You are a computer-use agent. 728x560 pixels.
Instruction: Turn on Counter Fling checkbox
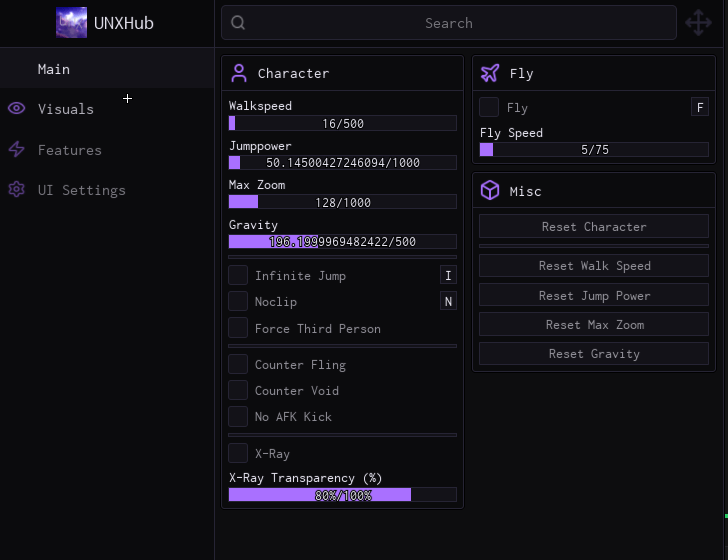pos(238,364)
